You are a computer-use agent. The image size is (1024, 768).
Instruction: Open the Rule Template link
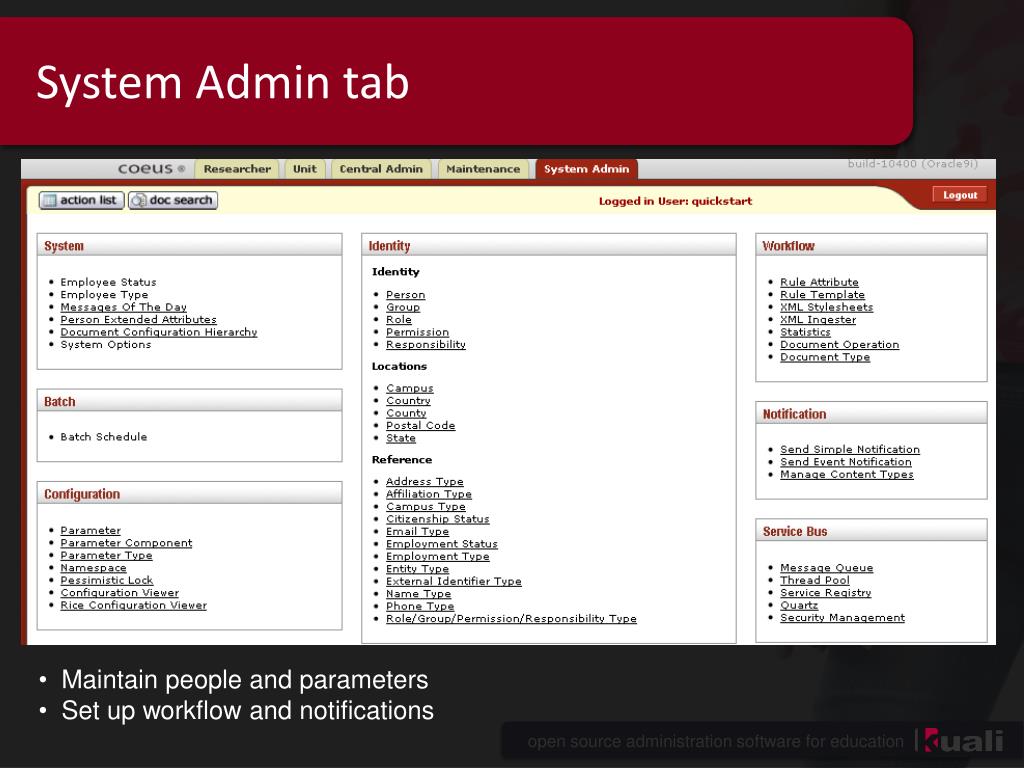pos(822,295)
